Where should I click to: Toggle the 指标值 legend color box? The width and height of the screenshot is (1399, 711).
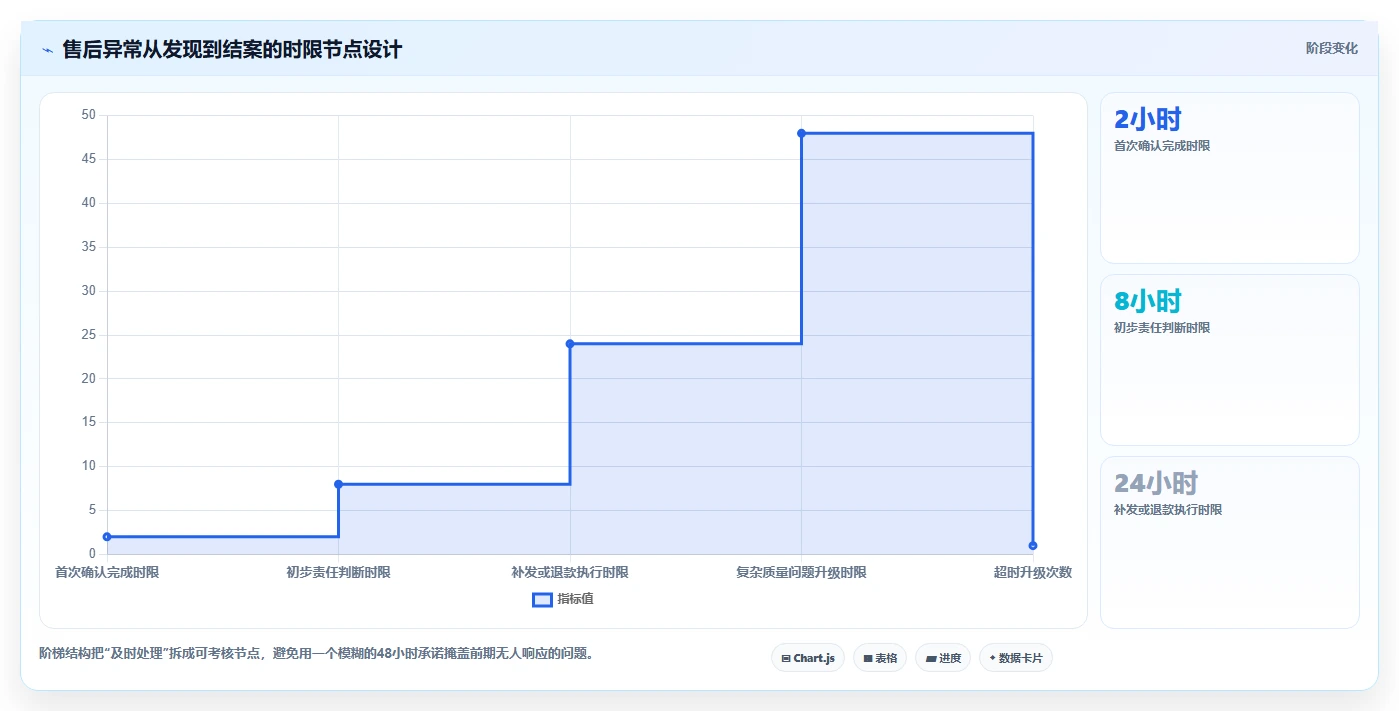coord(542,599)
